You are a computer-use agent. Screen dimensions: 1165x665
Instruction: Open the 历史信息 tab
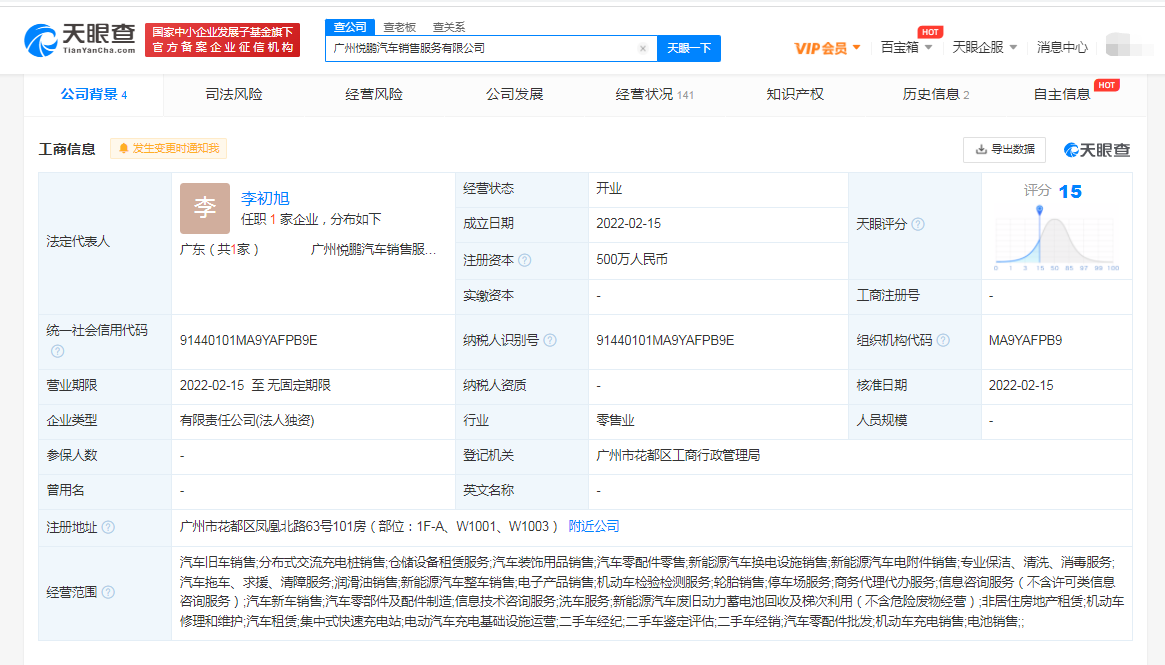pos(935,94)
